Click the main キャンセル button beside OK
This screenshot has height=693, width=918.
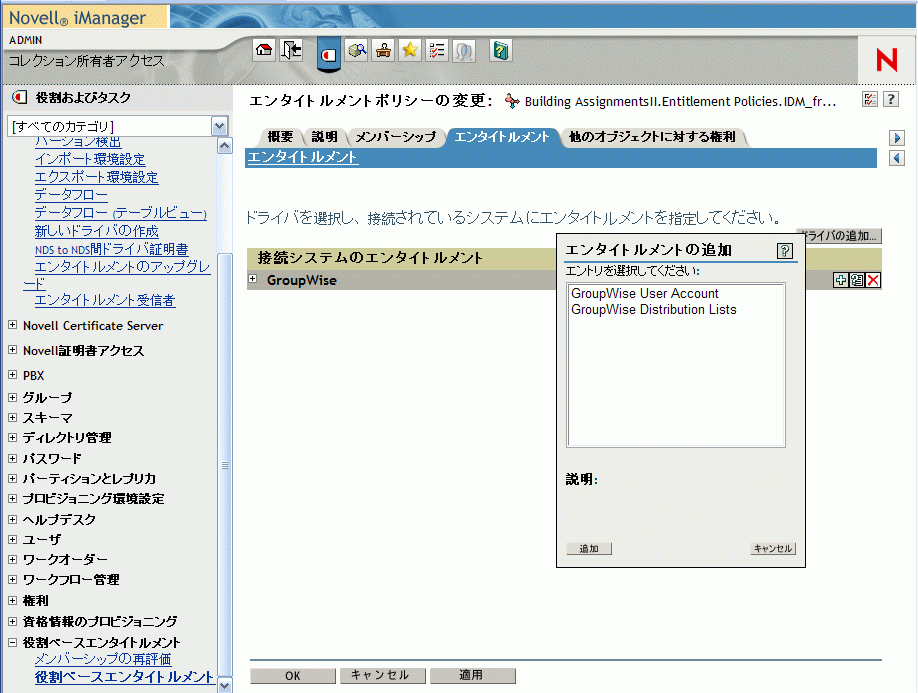(383, 675)
